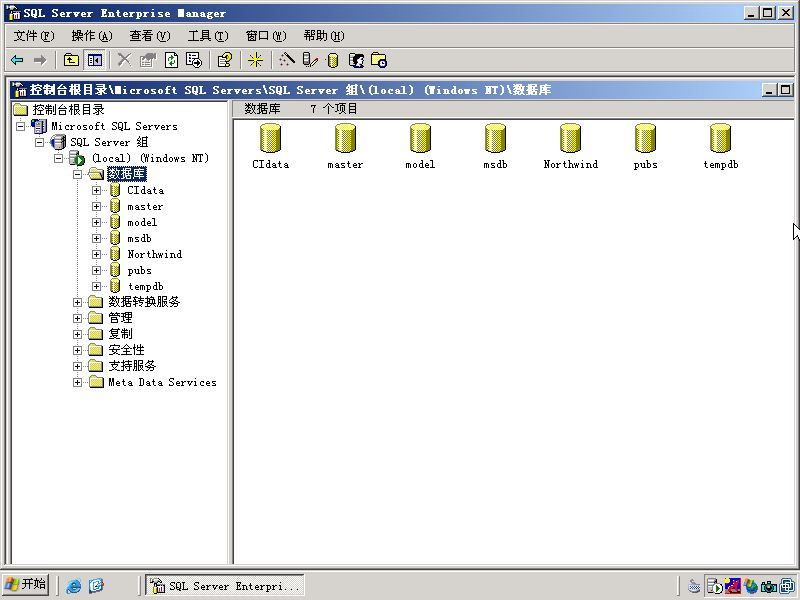Expand the master database in tree
The image size is (800, 600).
coord(96,207)
